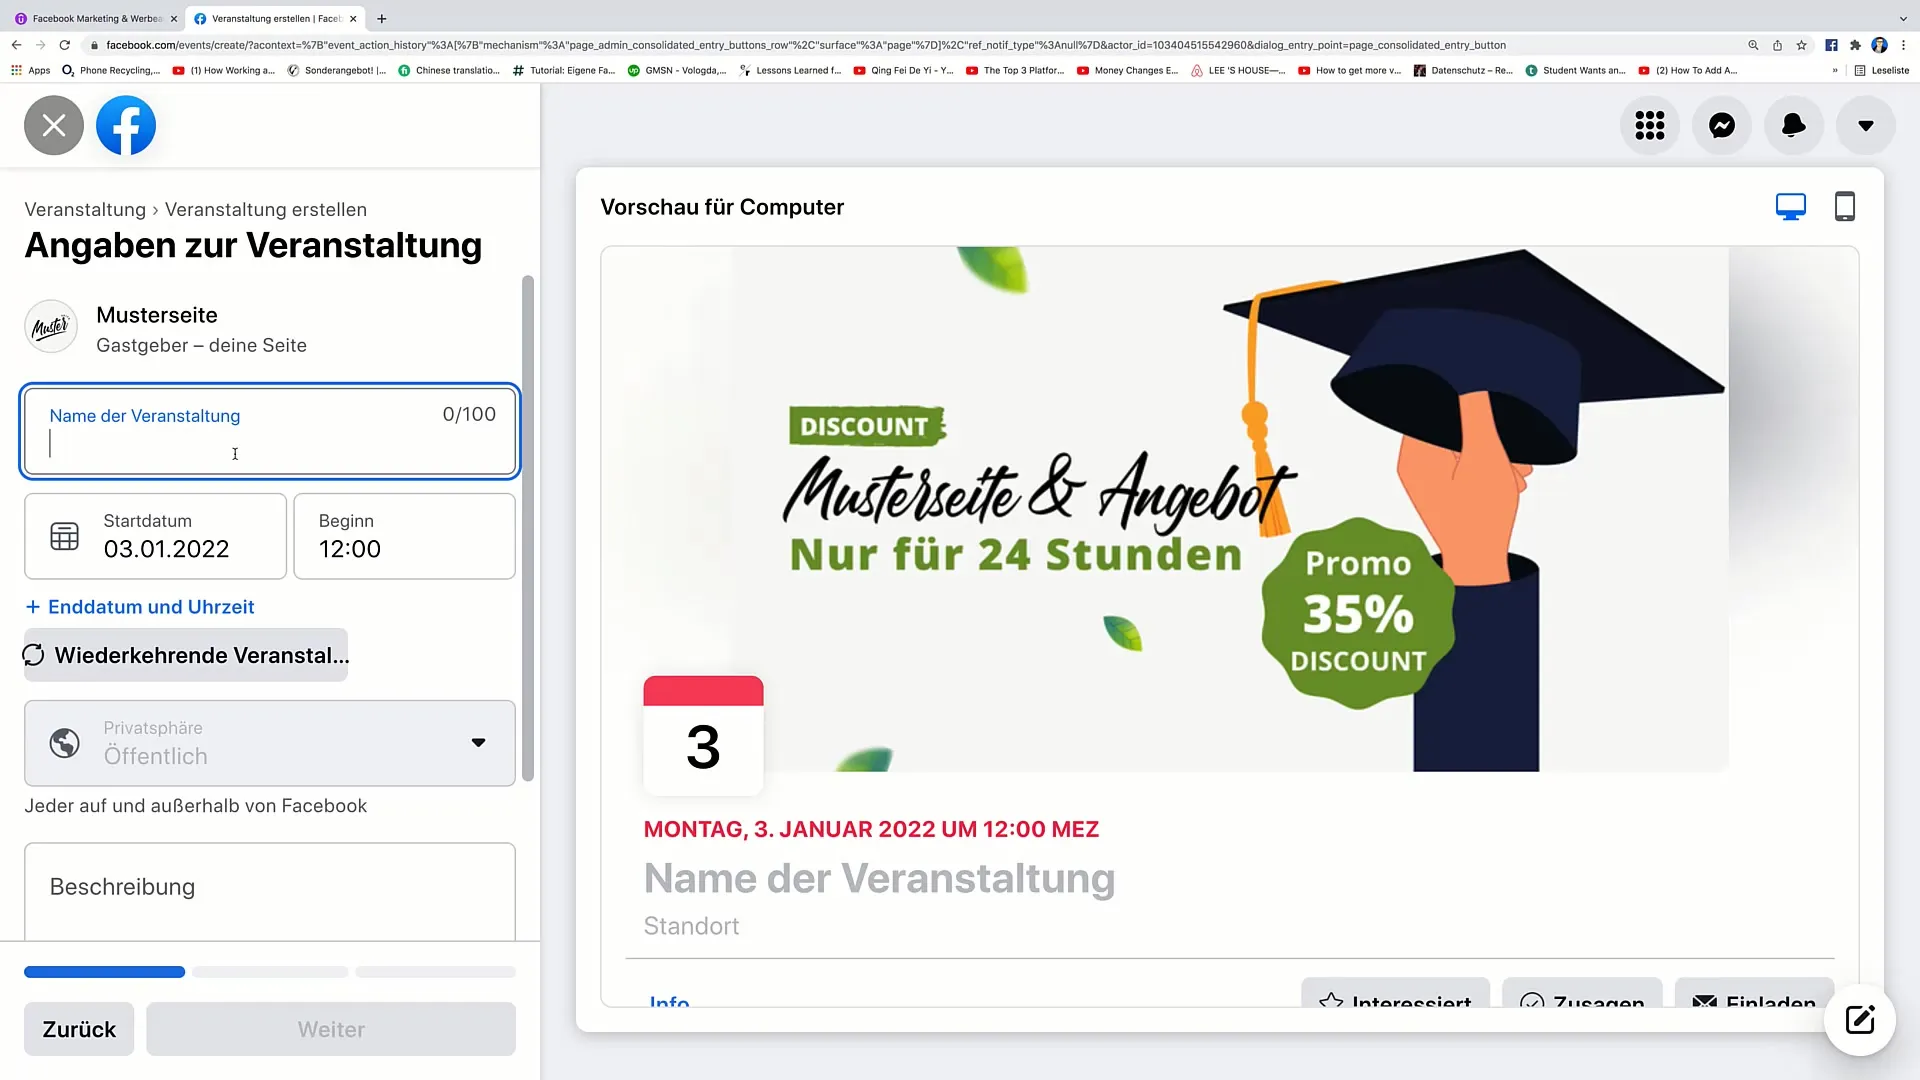Click the Weiter button
1920x1080 pixels.
331,1029
